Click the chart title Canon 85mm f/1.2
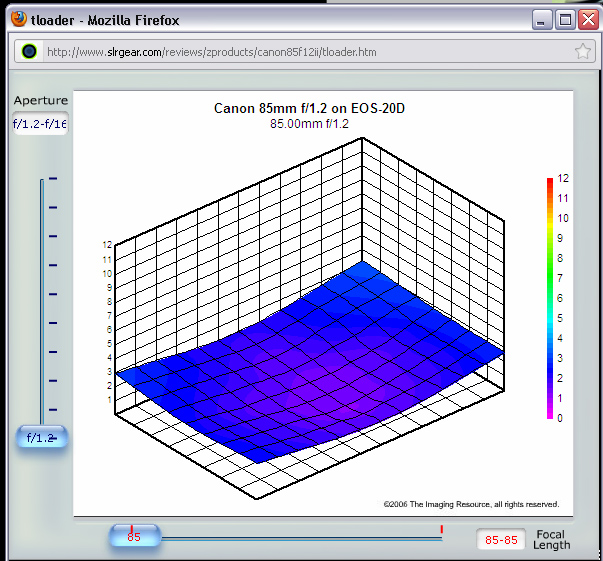The height and width of the screenshot is (561, 603). click(309, 108)
